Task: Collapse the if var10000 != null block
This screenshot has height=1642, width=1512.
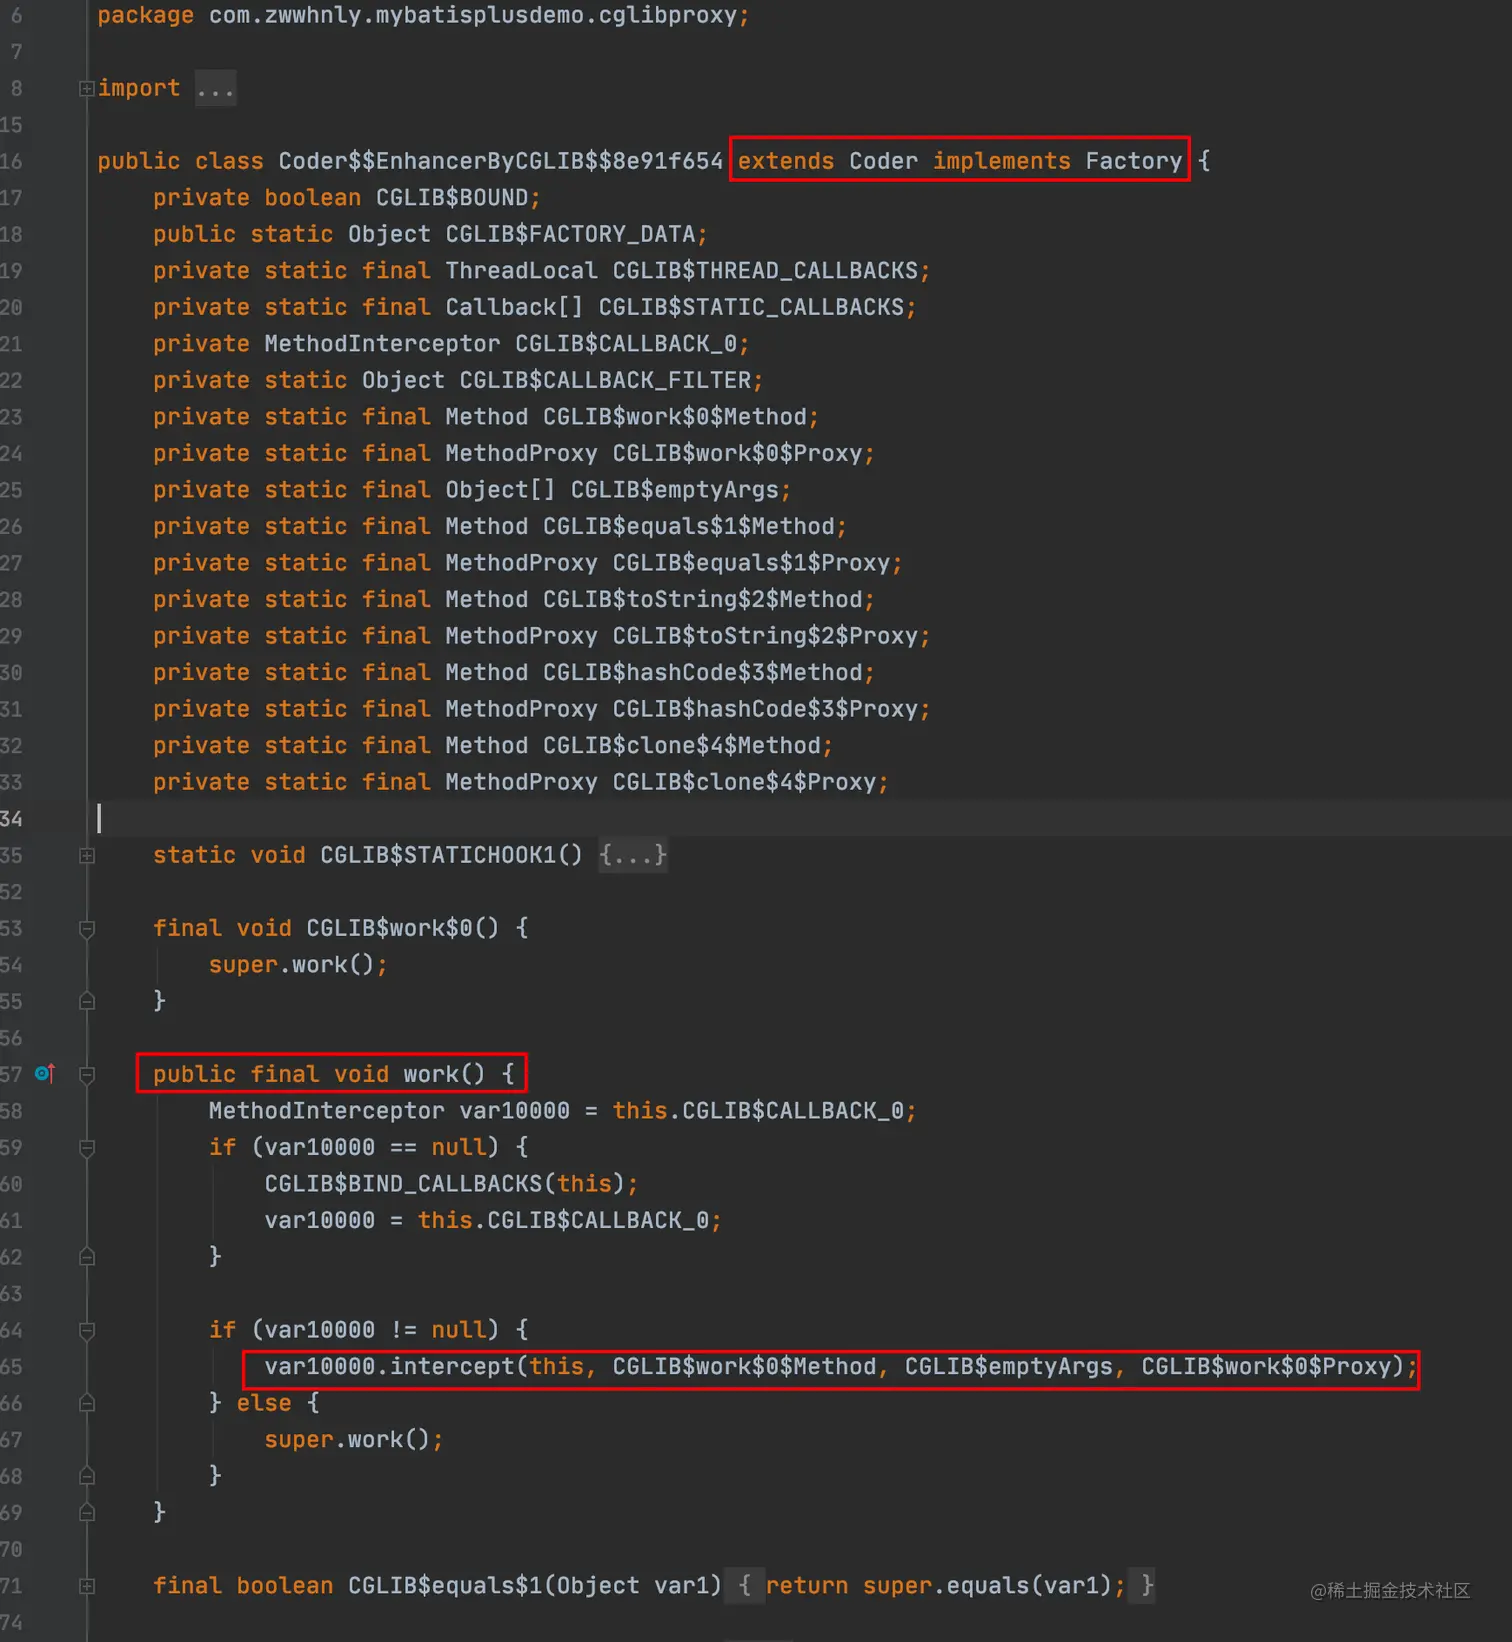Action: point(87,1331)
